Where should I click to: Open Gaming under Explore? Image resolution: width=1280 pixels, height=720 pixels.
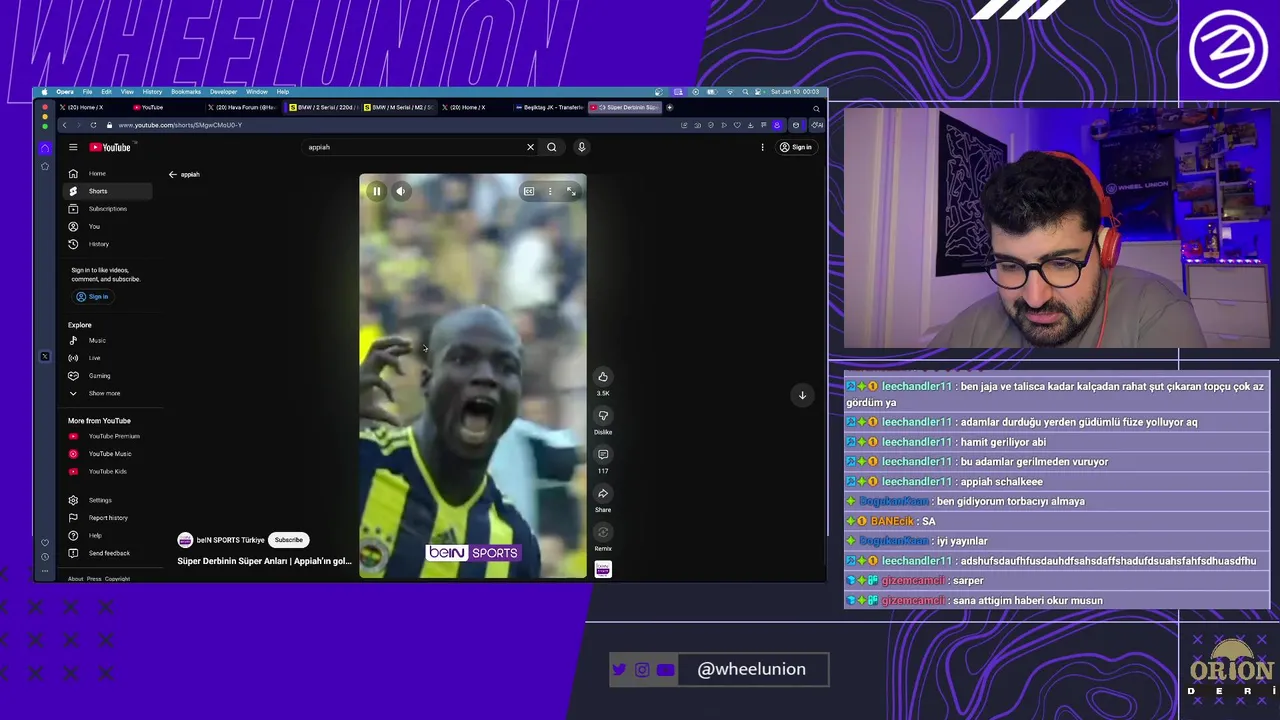click(106, 376)
